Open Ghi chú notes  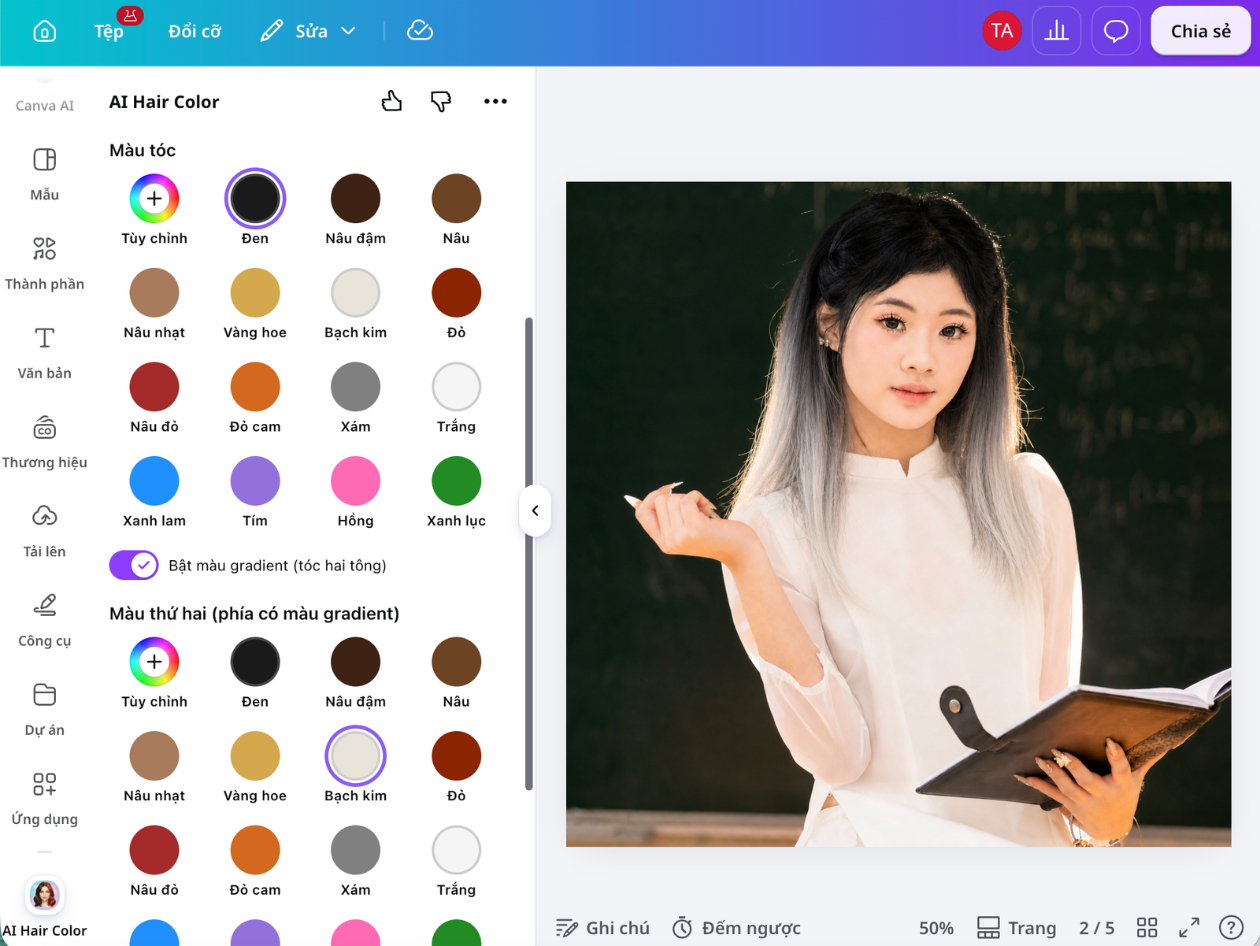pos(603,928)
